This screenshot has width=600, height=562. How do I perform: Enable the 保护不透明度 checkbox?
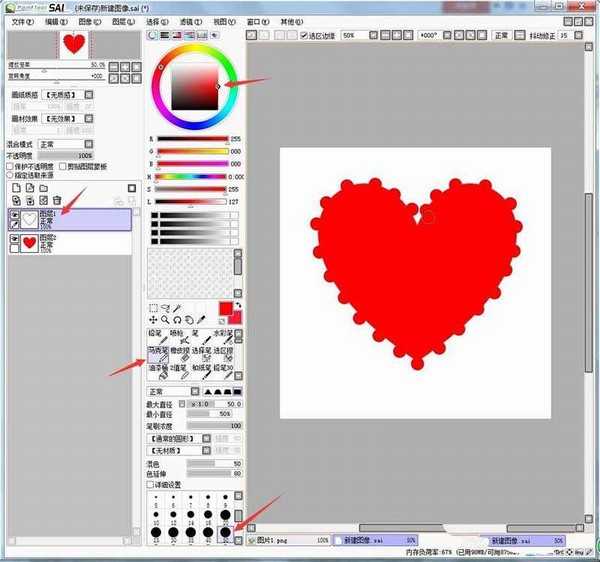[x=12, y=166]
